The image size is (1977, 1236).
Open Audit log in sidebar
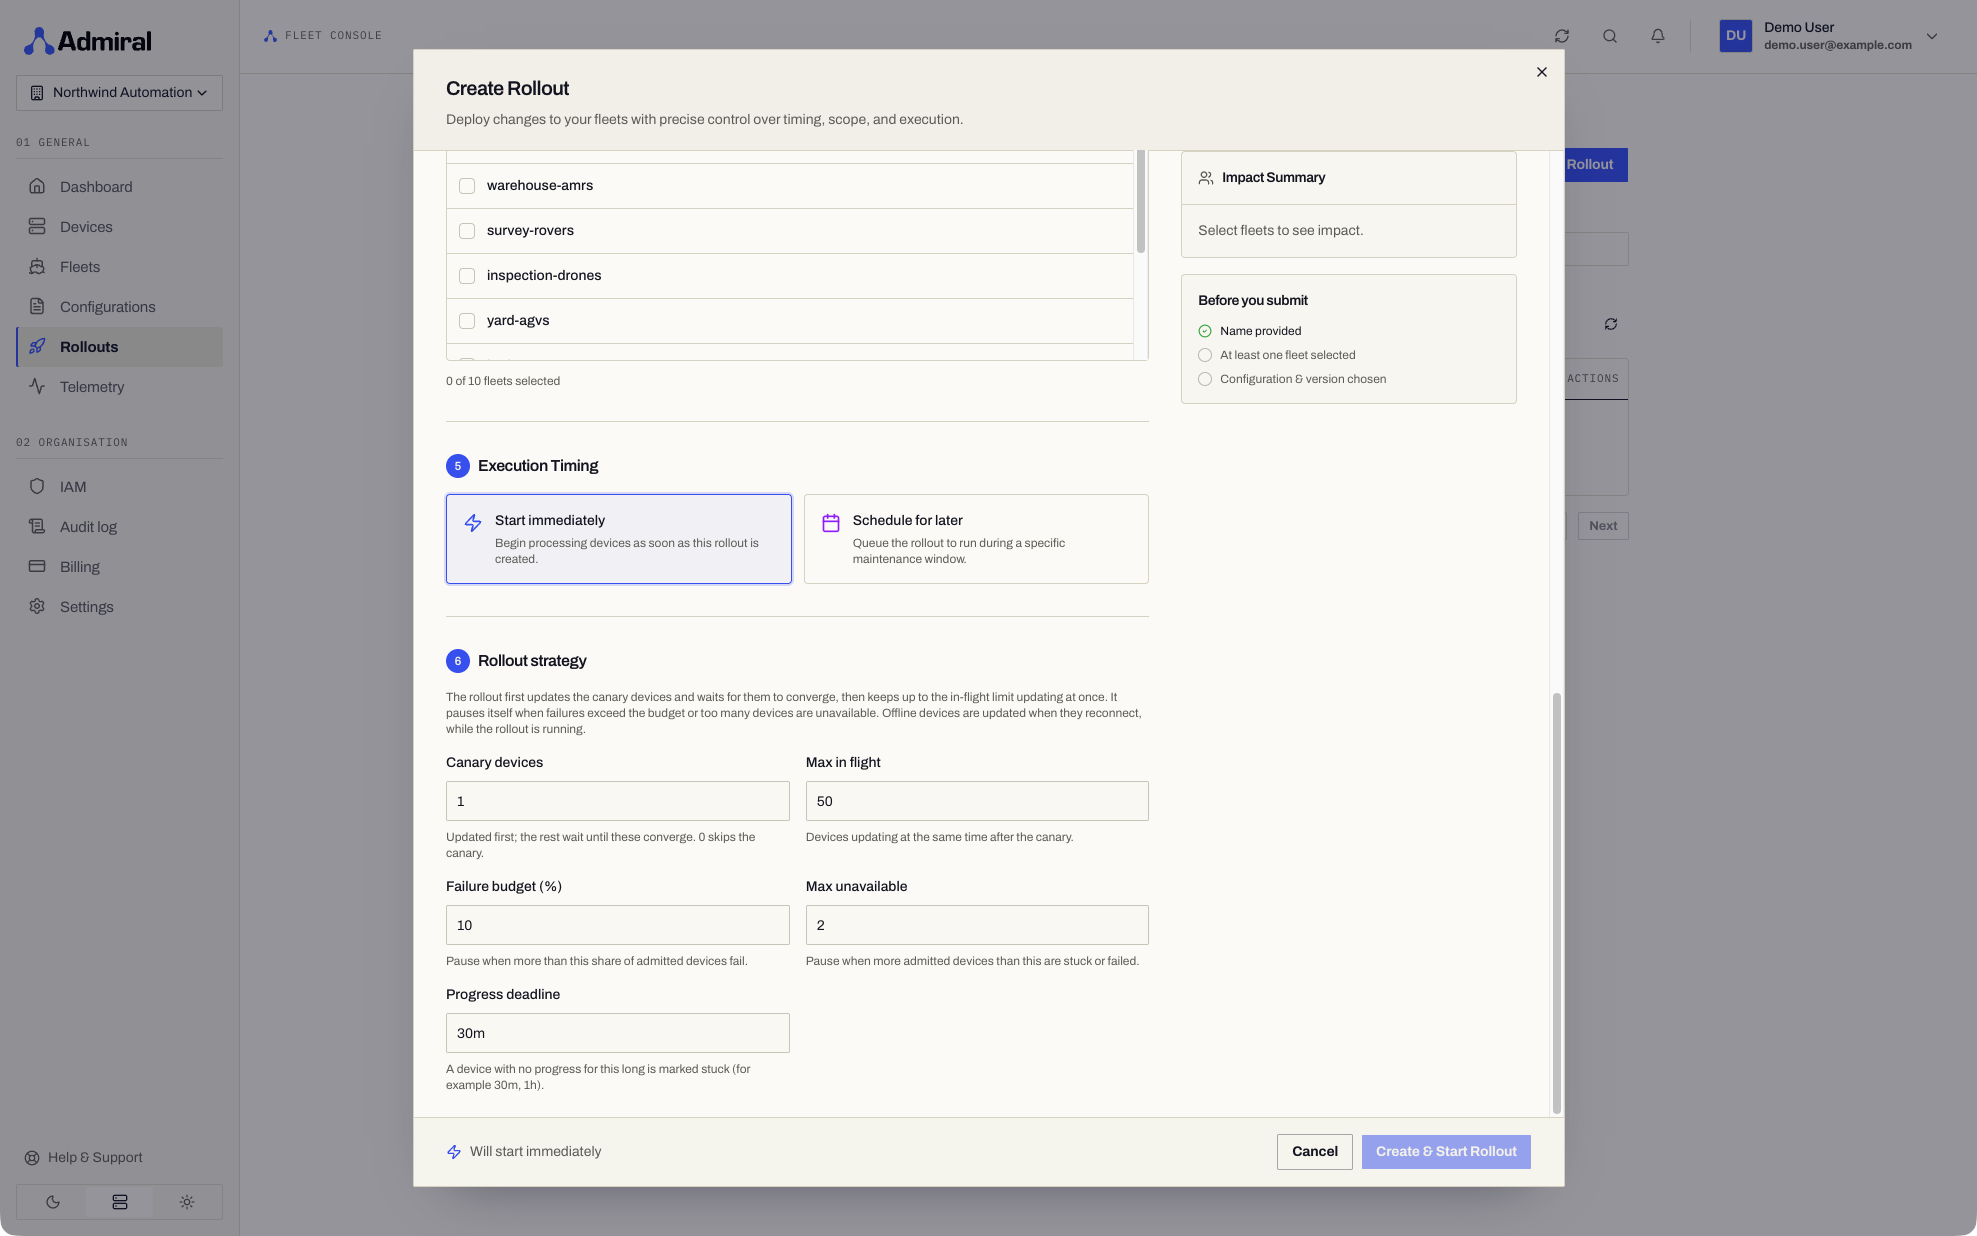(x=119, y=527)
